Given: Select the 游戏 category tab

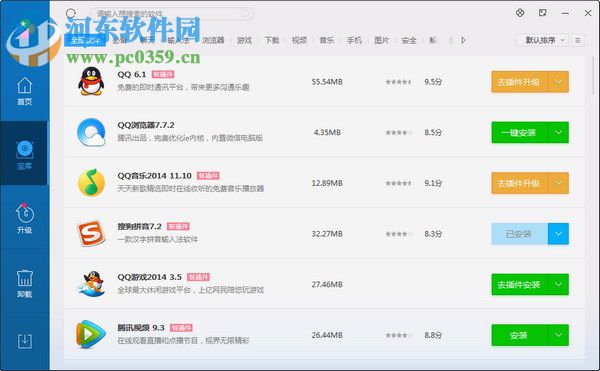Looking at the screenshot, I should (x=244, y=40).
